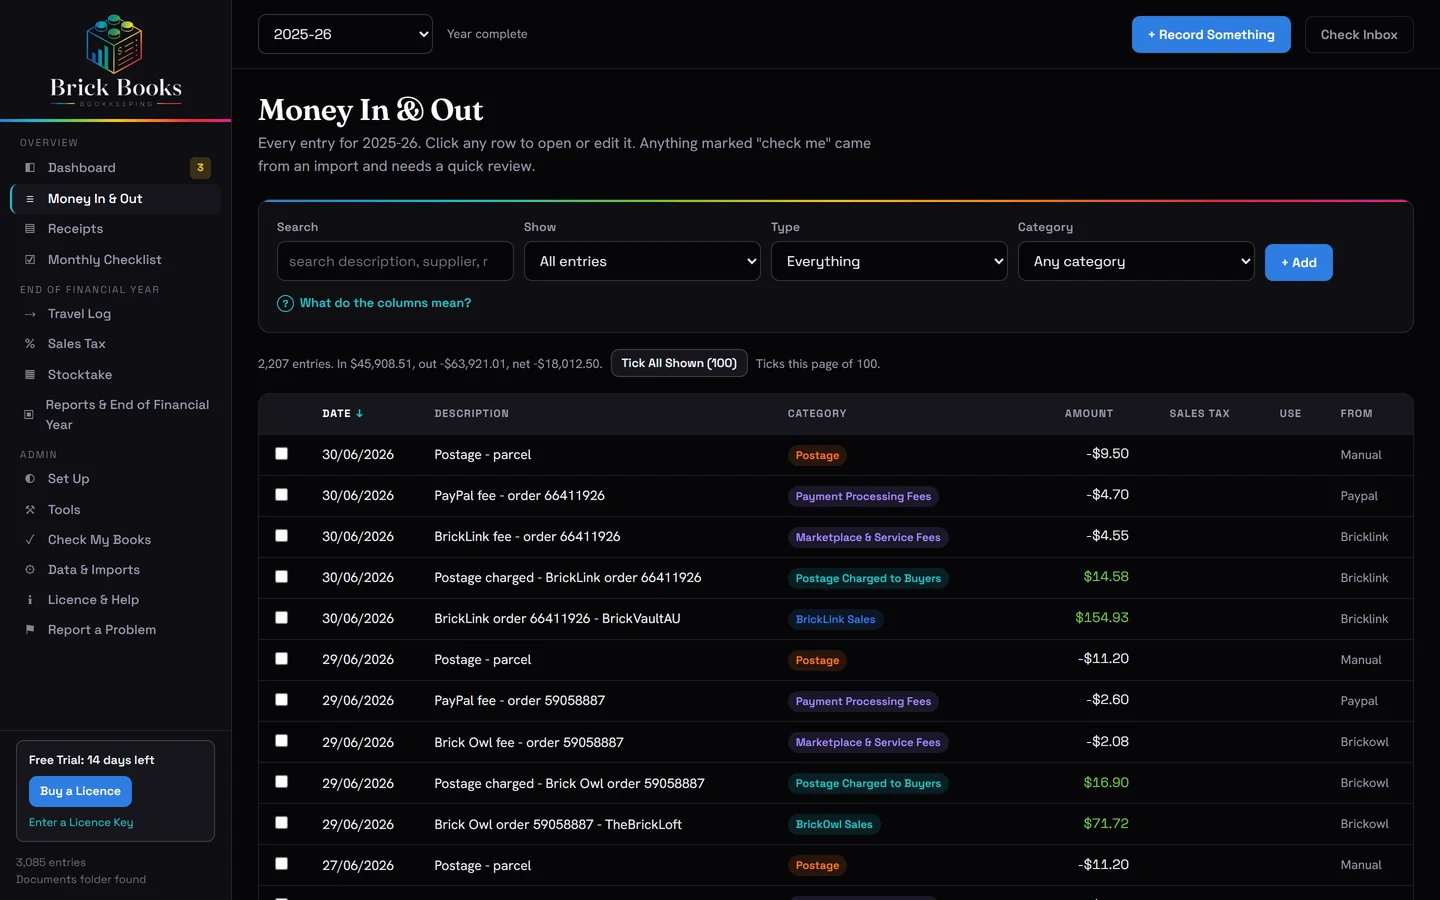This screenshot has height=900, width=1440.
Task: Click the Data & Imports icon
Action: pos(30,570)
